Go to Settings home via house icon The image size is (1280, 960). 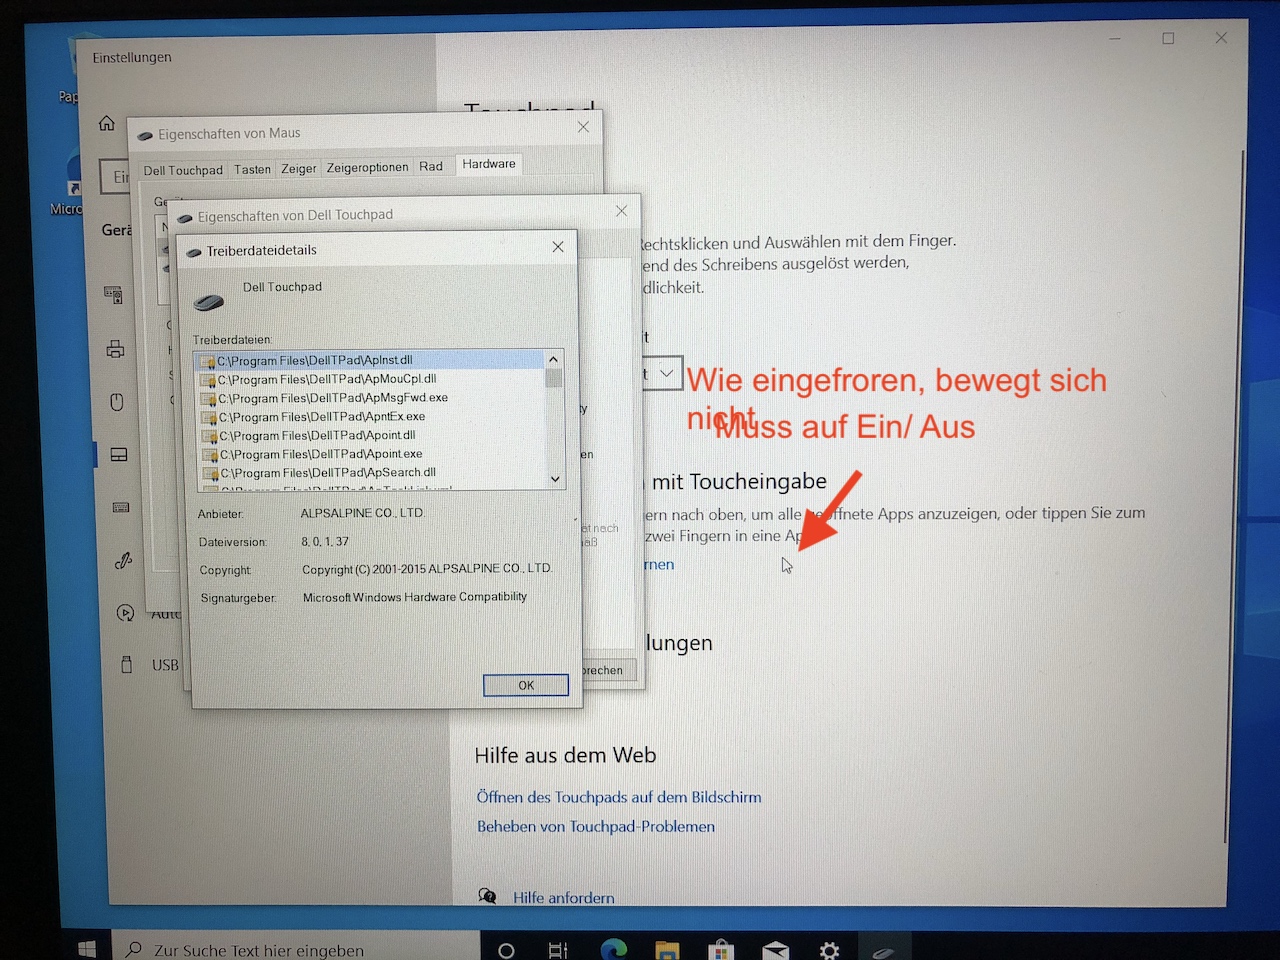(107, 123)
